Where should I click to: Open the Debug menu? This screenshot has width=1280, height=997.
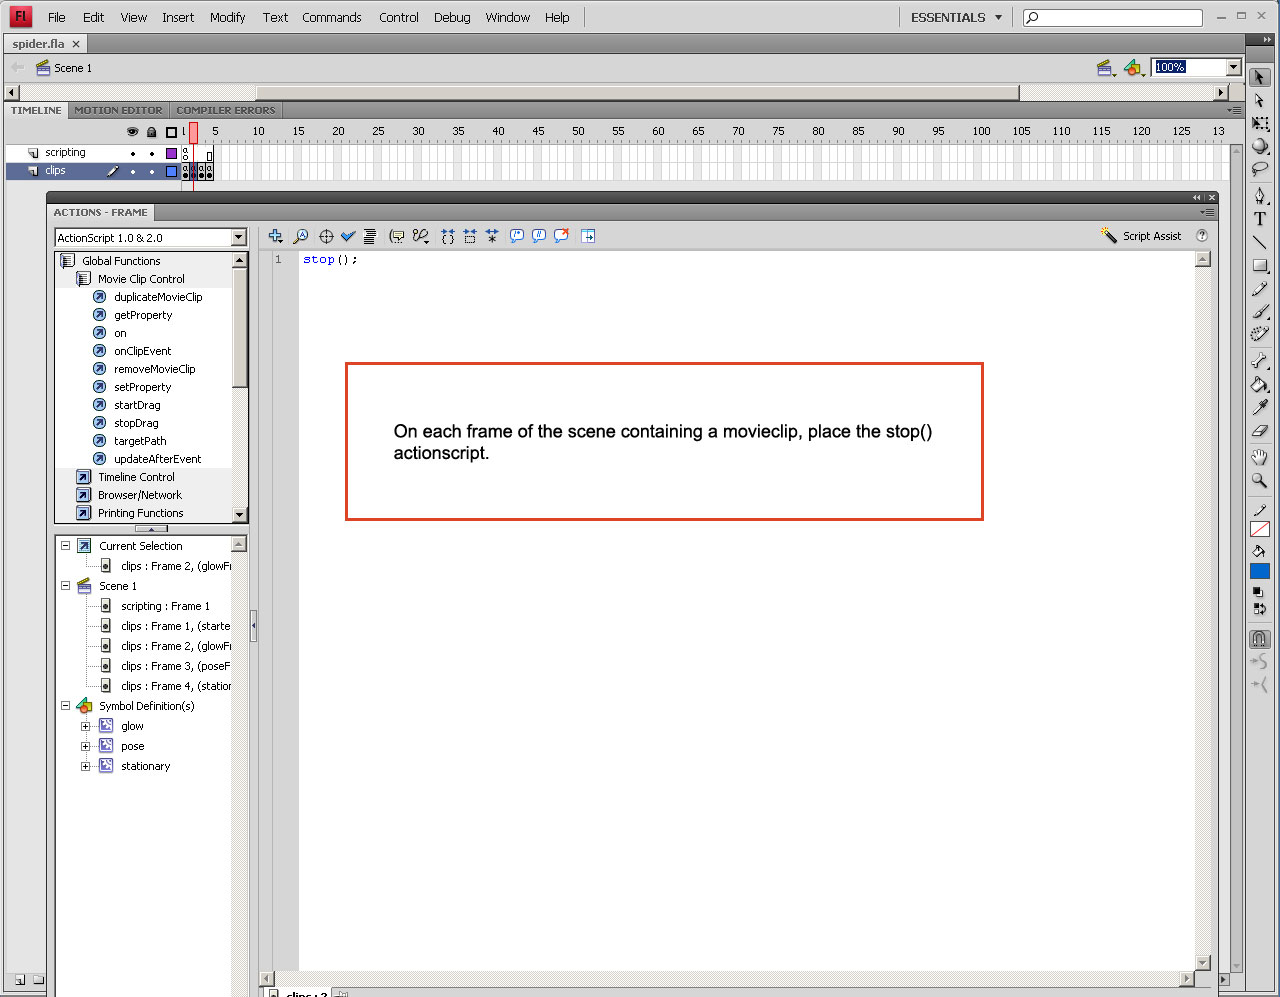point(452,17)
